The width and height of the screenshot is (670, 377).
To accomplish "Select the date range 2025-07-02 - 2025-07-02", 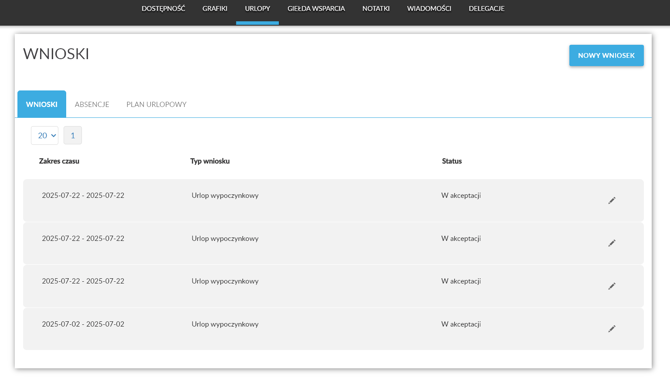I will coord(83,324).
